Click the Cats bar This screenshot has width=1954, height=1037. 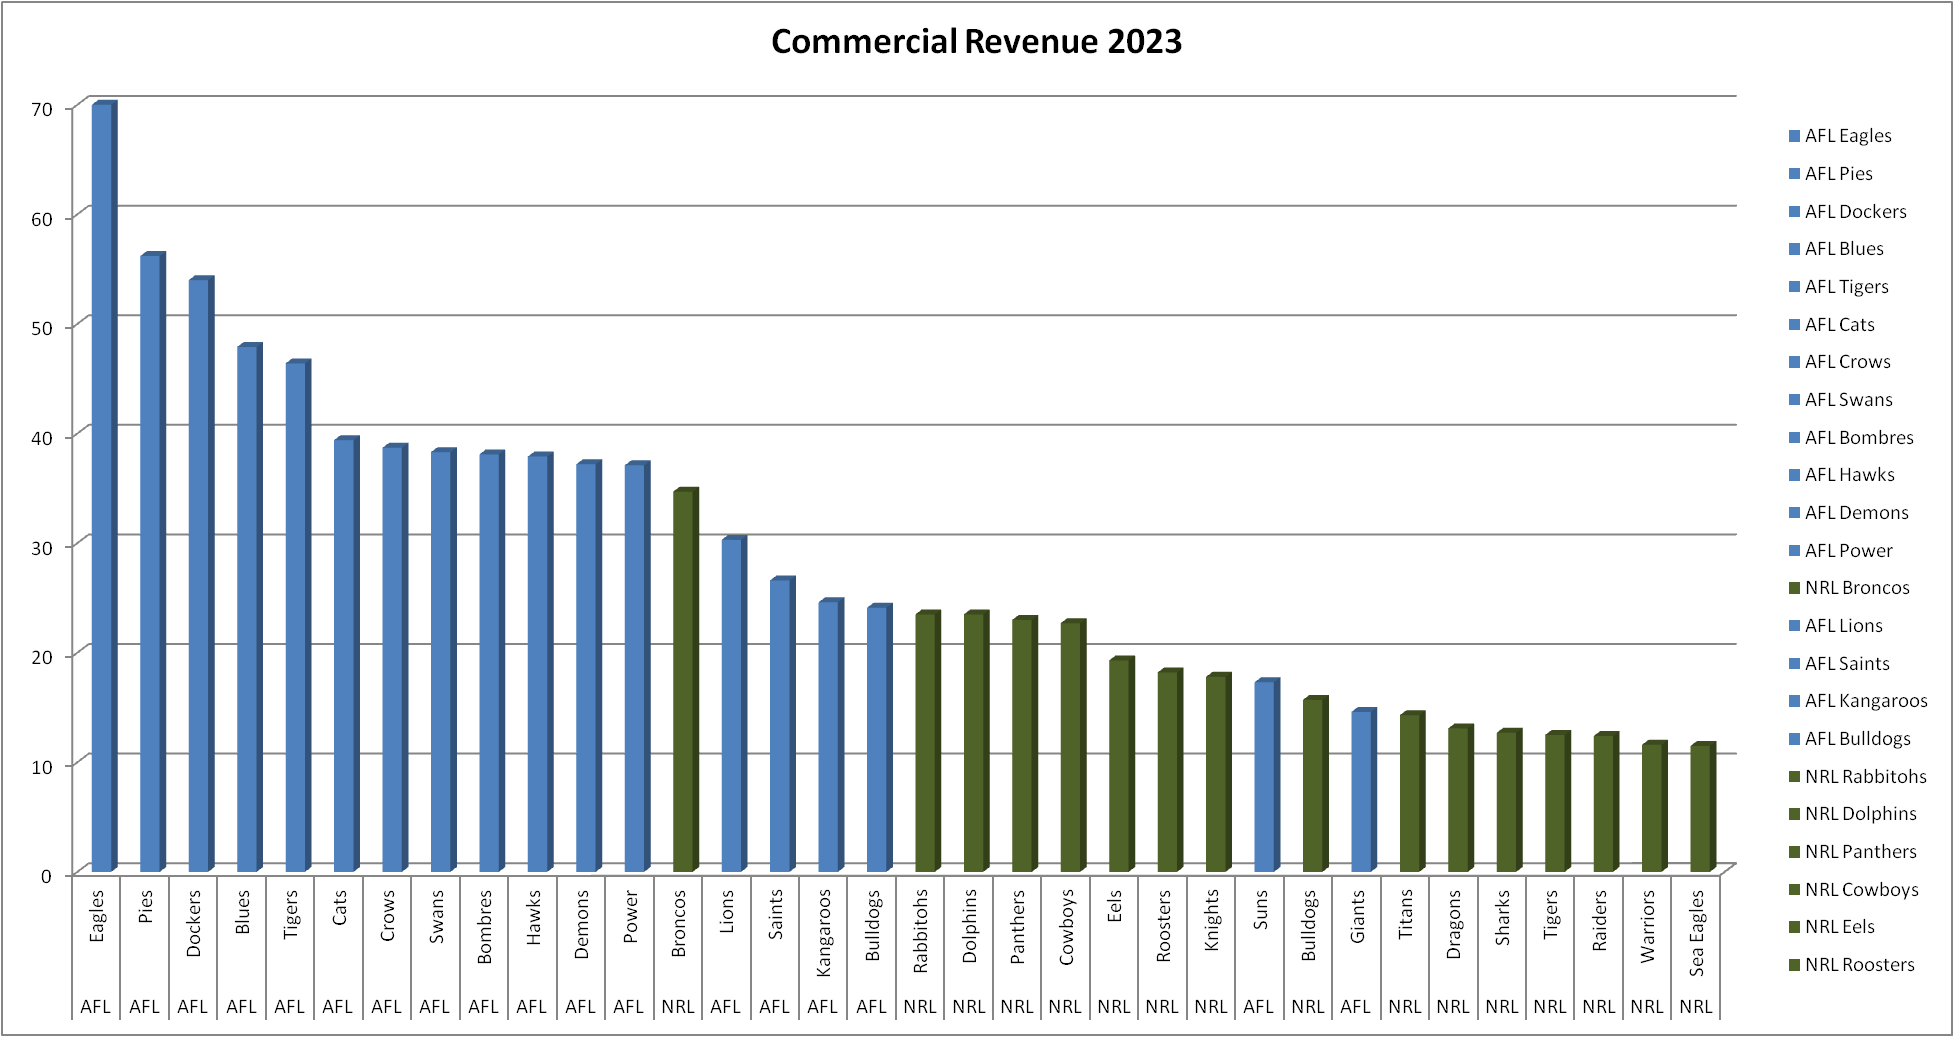pyautogui.click(x=346, y=654)
